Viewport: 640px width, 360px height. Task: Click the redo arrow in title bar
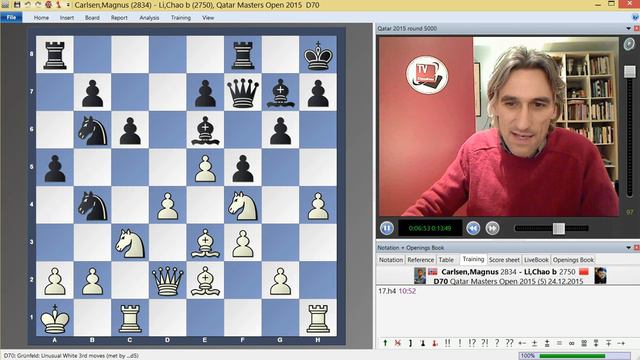tap(38, 4)
